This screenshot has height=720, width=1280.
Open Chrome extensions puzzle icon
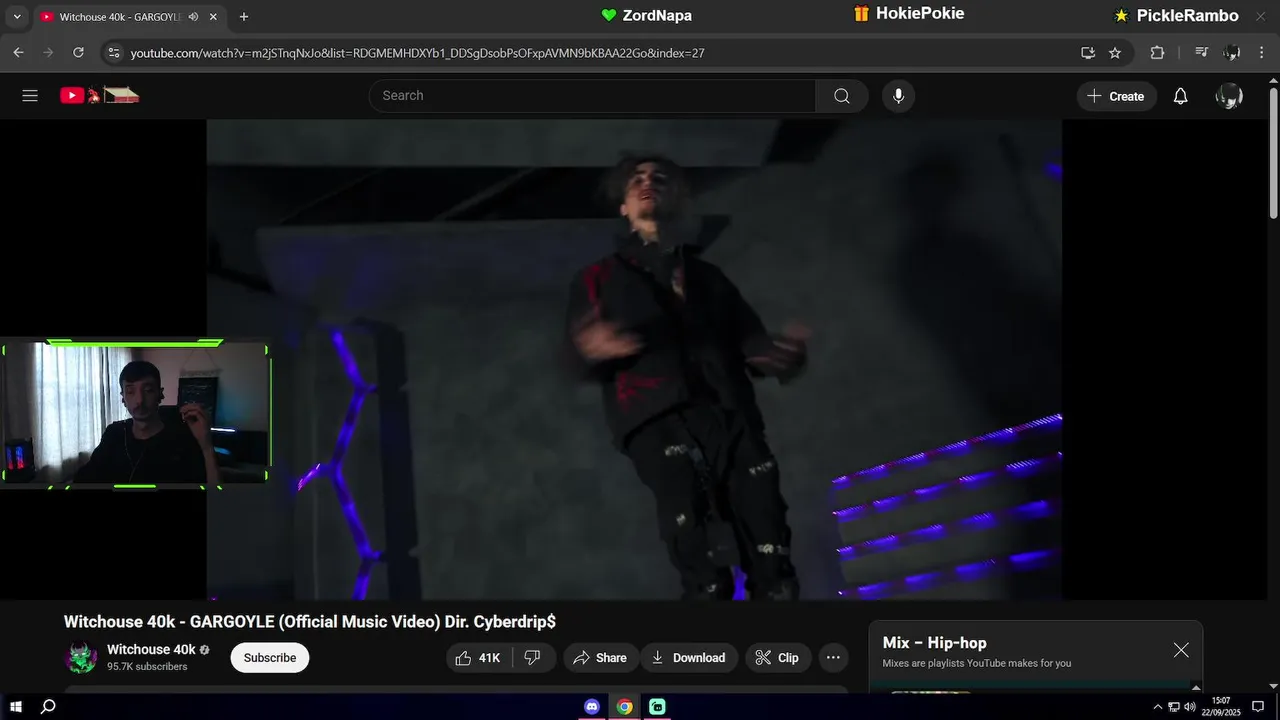point(1157,53)
